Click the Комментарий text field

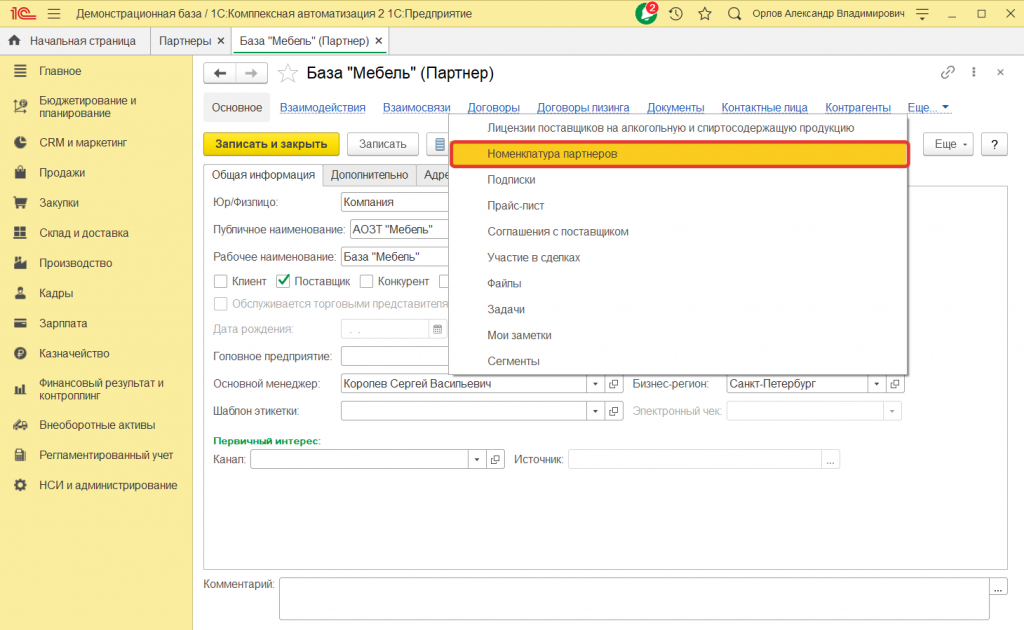click(633, 598)
